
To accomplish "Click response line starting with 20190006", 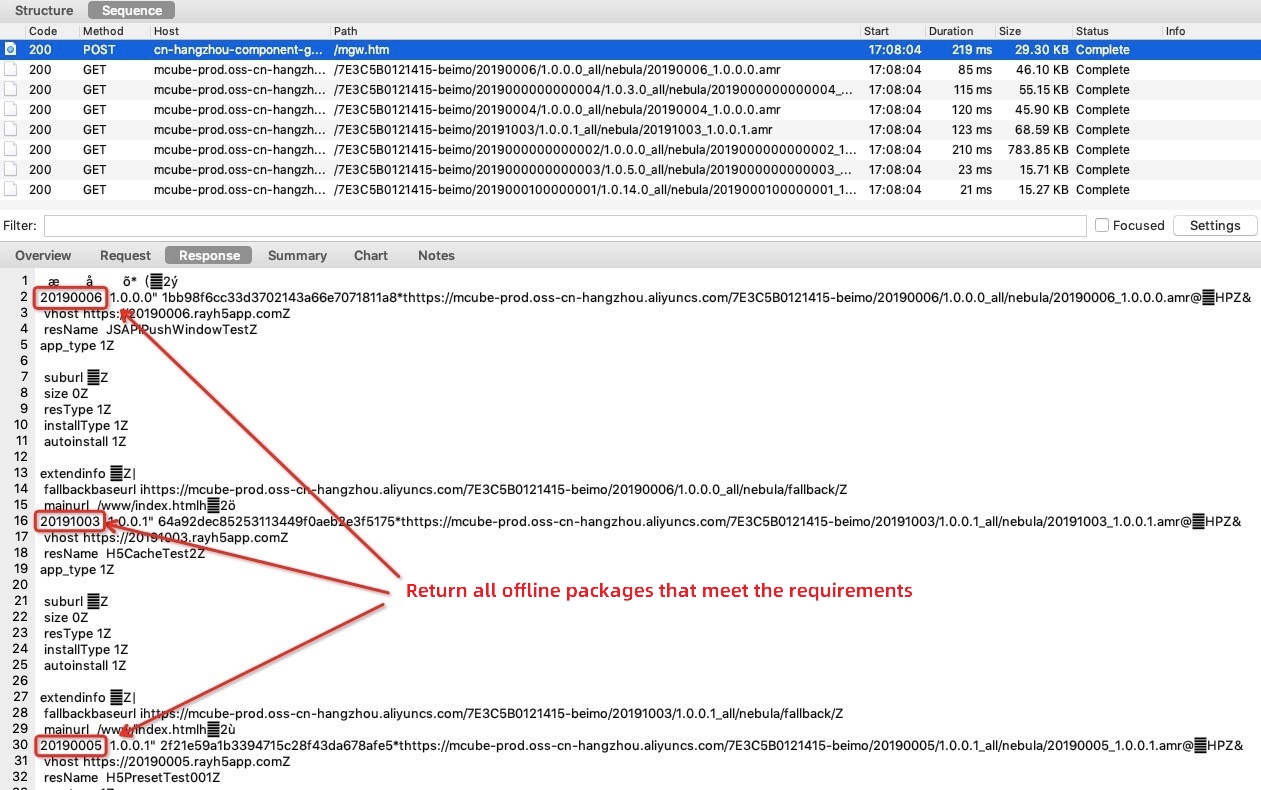I will pyautogui.click(x=645, y=298).
